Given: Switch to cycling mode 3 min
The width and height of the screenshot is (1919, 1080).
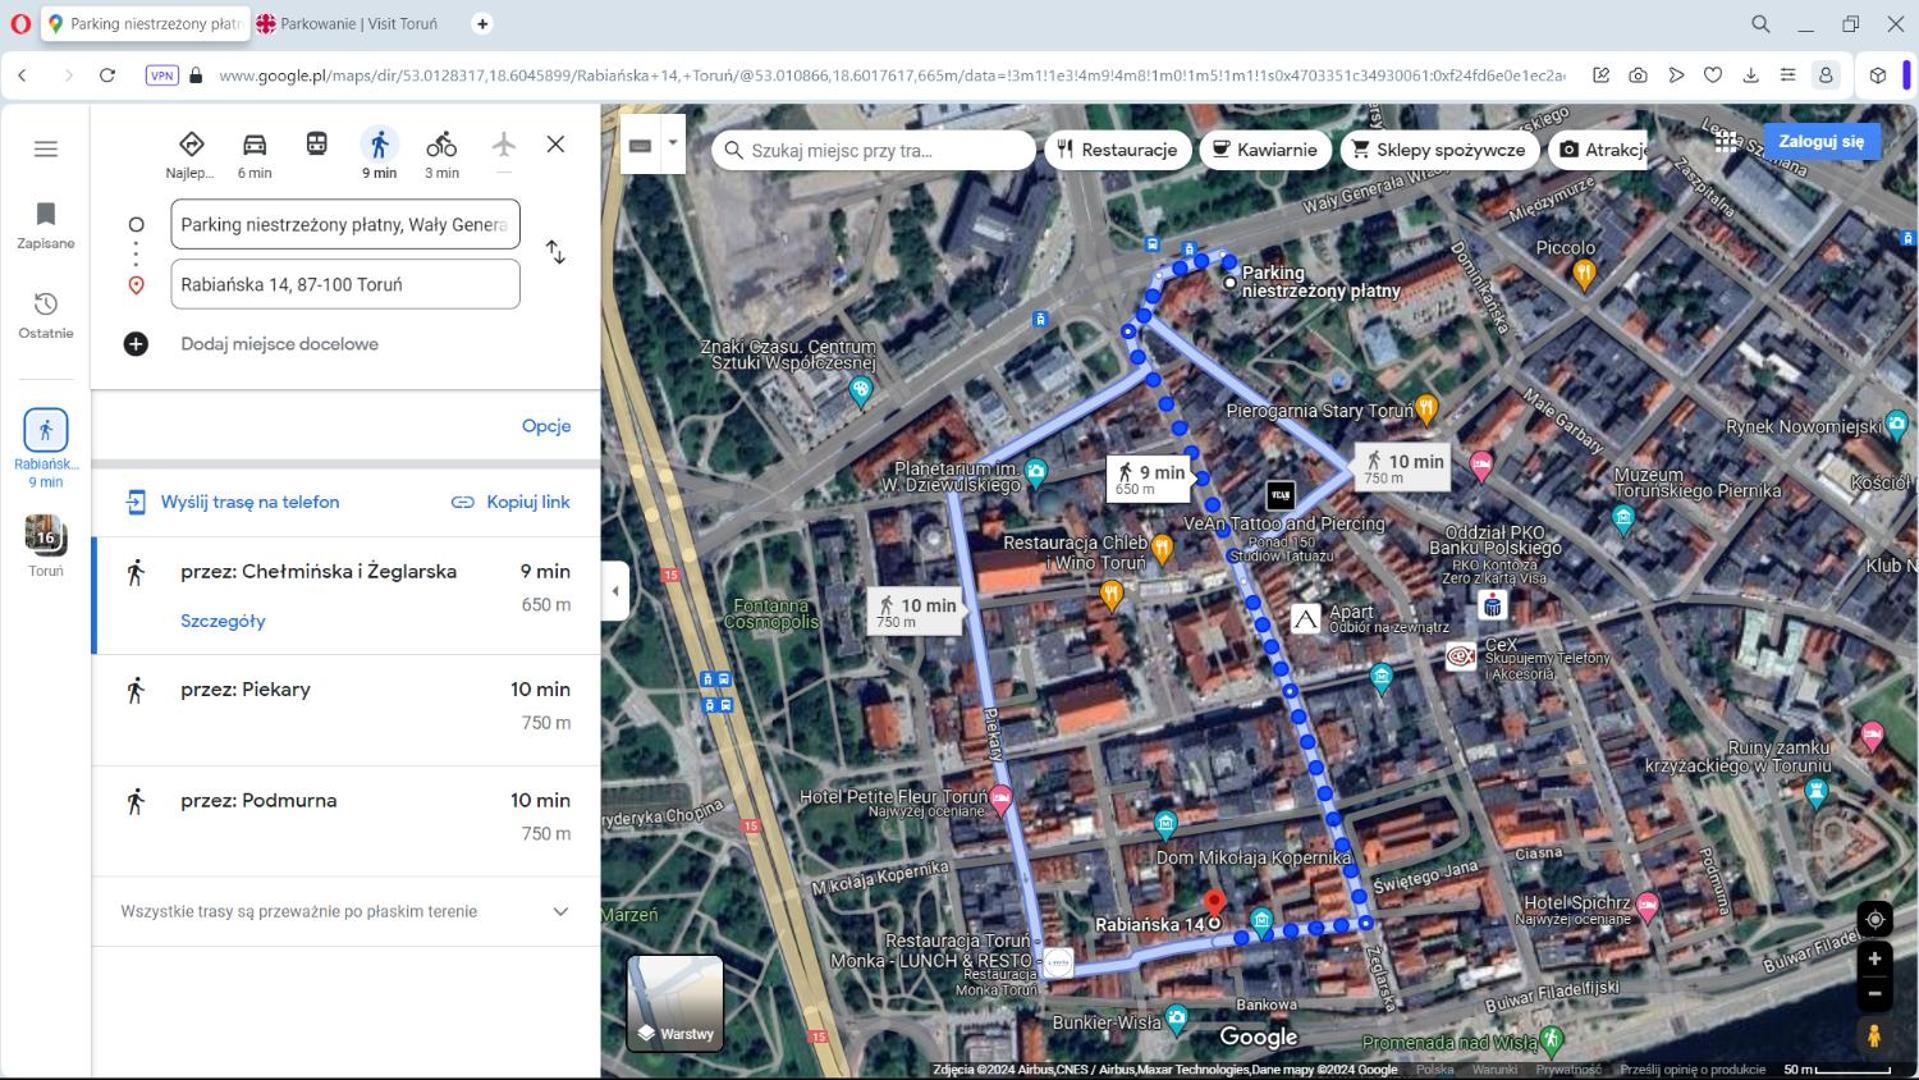Looking at the screenshot, I should (441, 154).
